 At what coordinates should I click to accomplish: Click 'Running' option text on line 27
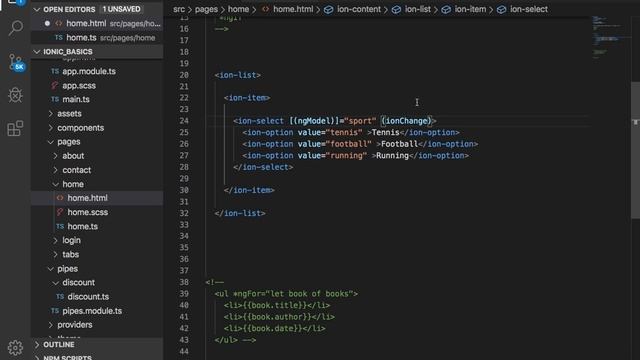[392, 156]
